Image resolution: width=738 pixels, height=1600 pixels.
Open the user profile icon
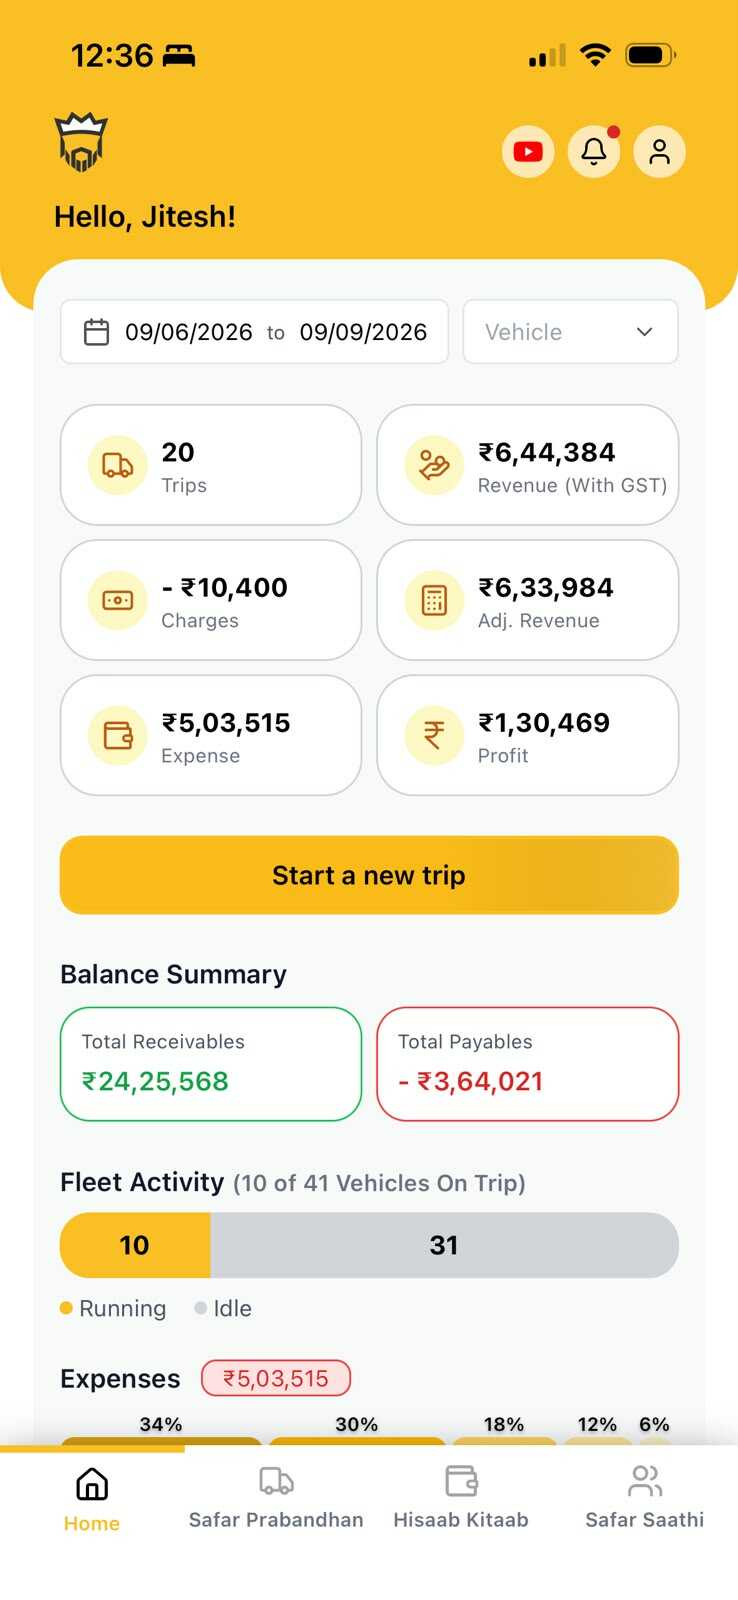click(x=659, y=152)
